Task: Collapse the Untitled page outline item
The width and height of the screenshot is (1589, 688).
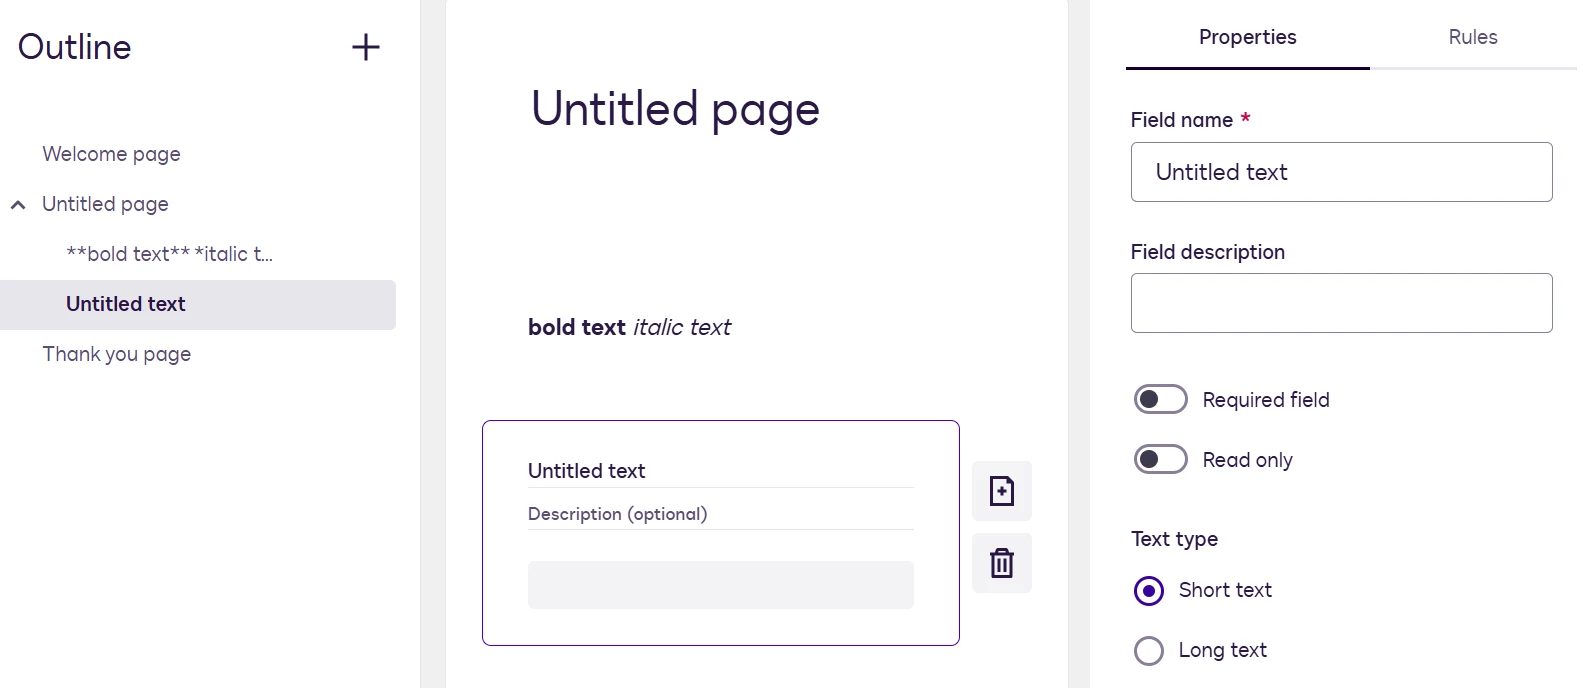Action: 18,205
